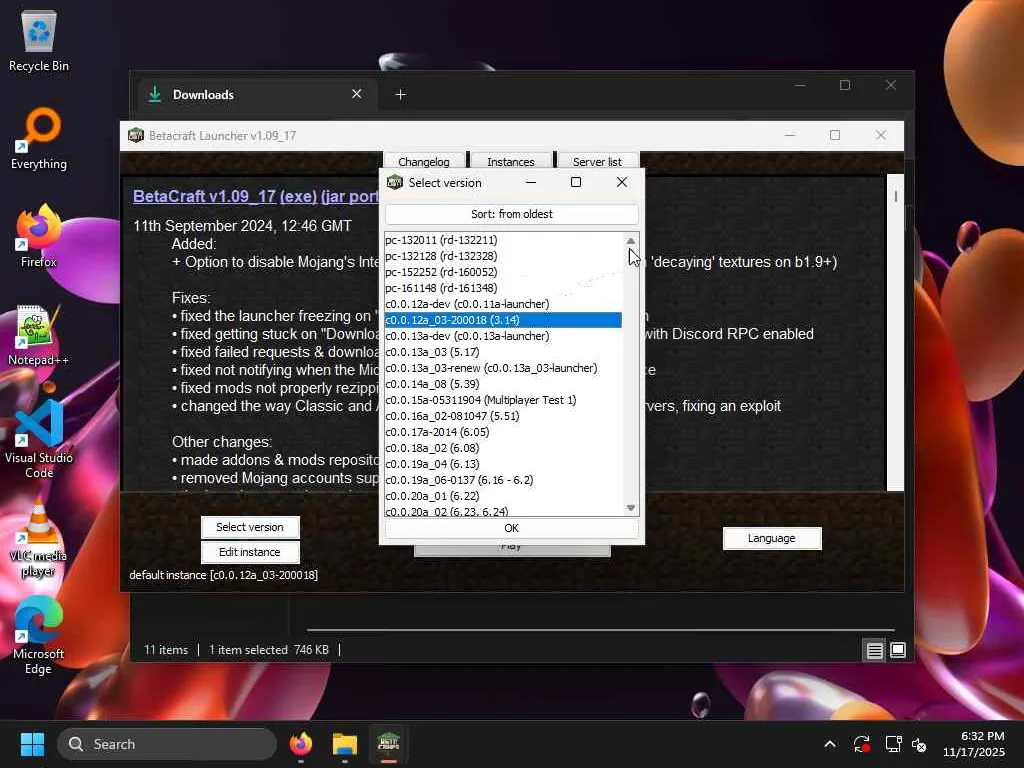The width and height of the screenshot is (1024, 768).
Task: Close the Downloads tab
Action: pos(357,94)
